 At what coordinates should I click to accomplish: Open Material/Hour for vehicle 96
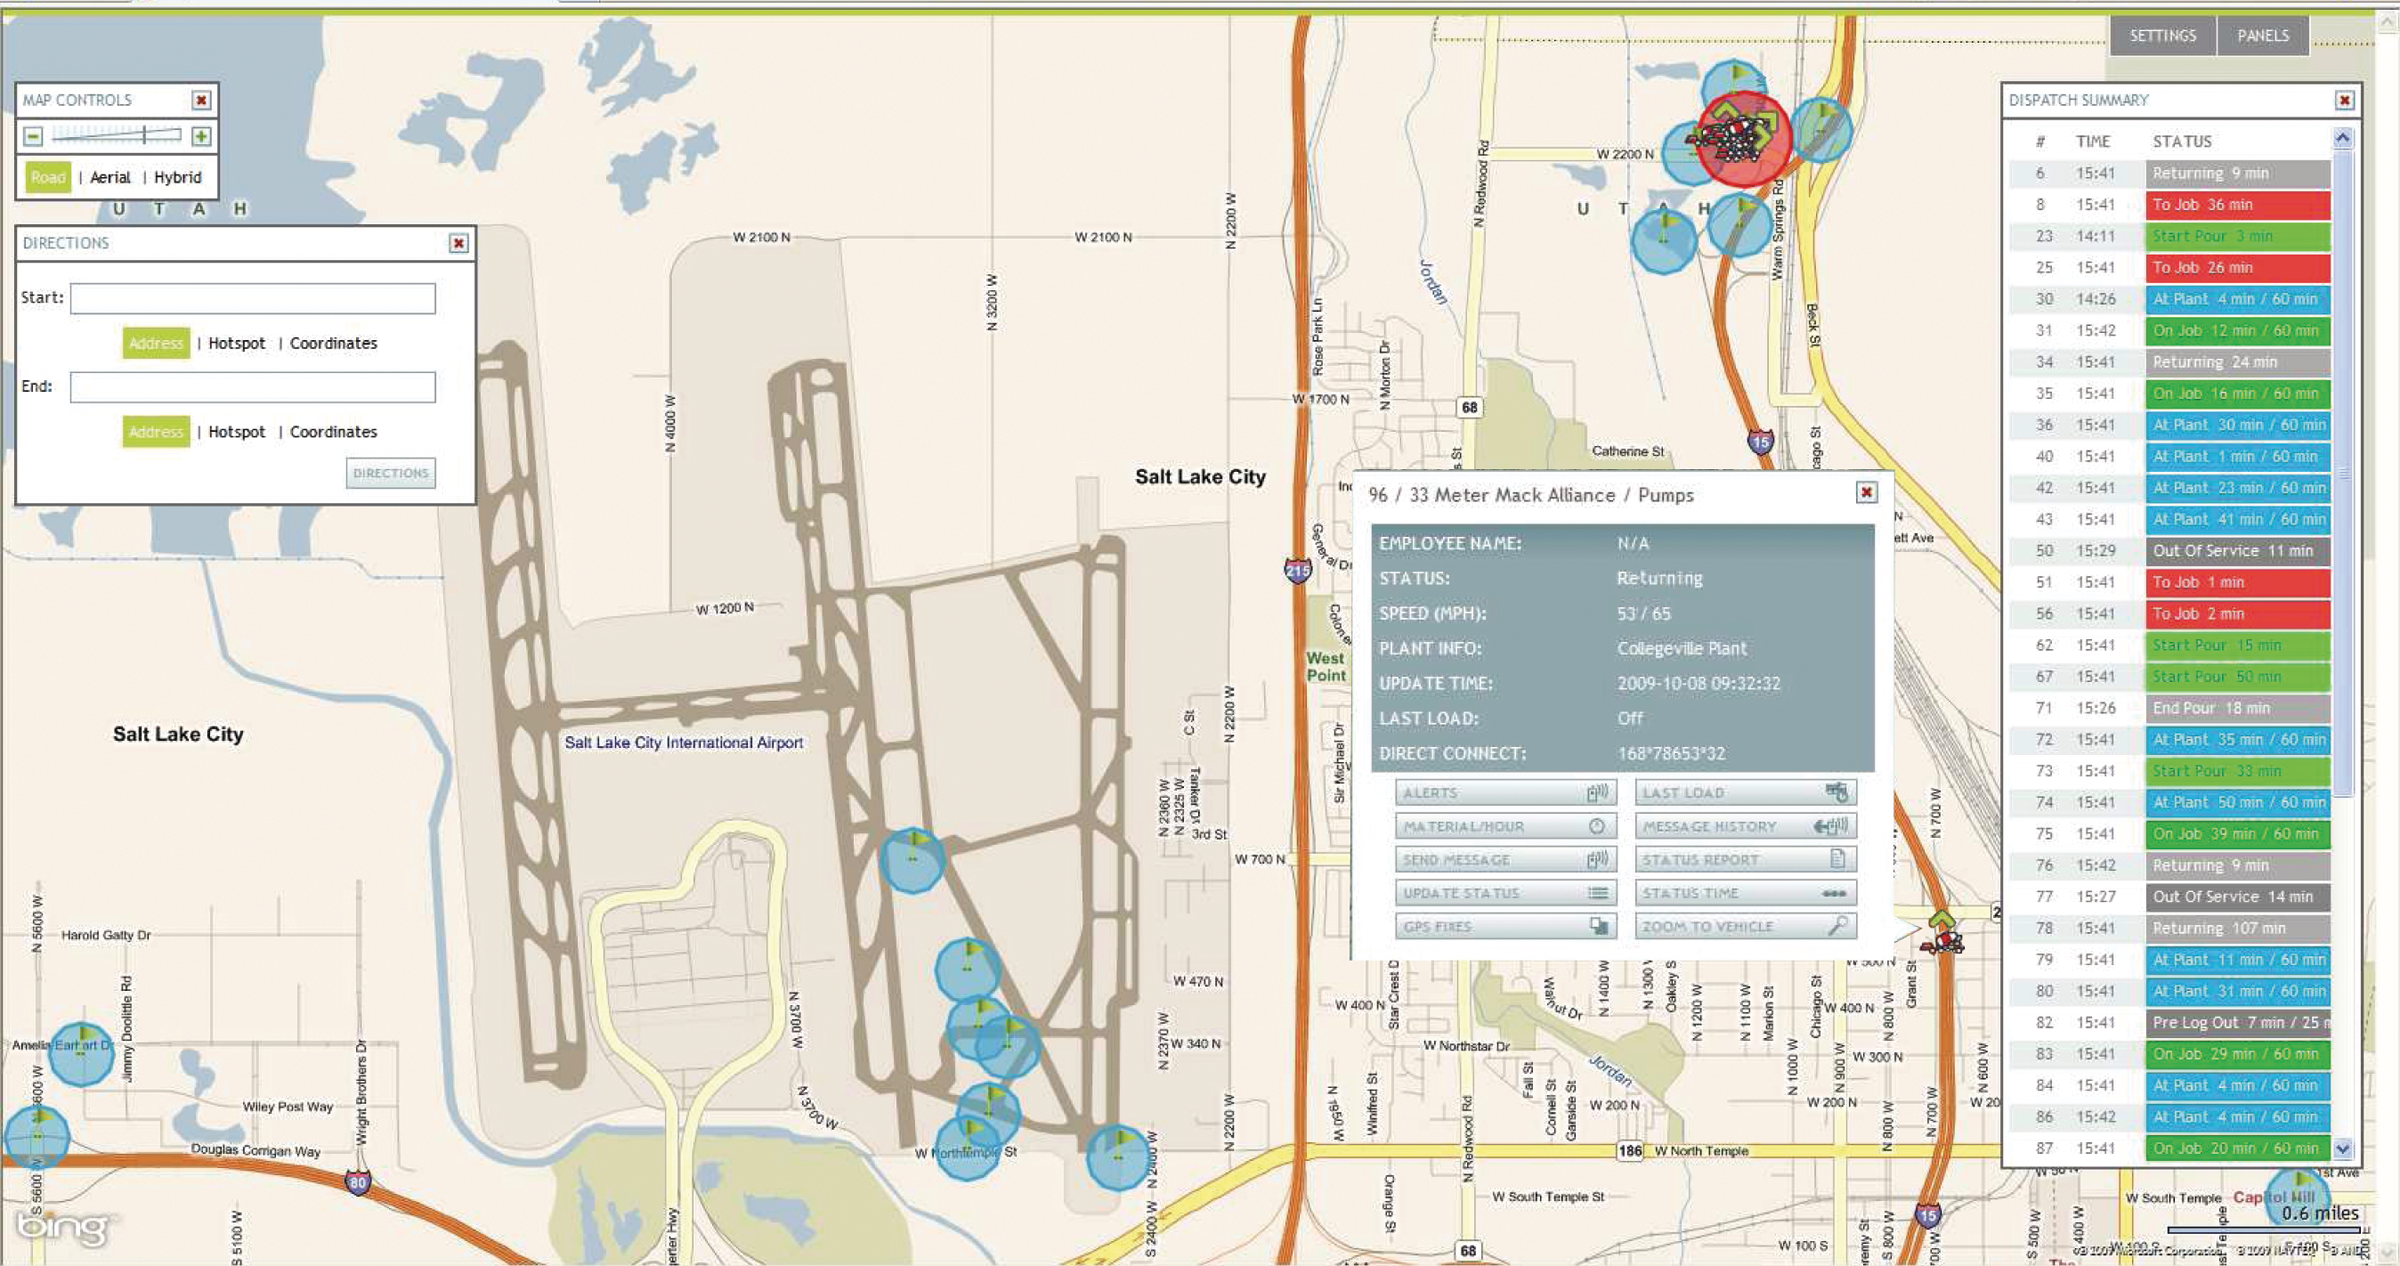pos(1506,826)
